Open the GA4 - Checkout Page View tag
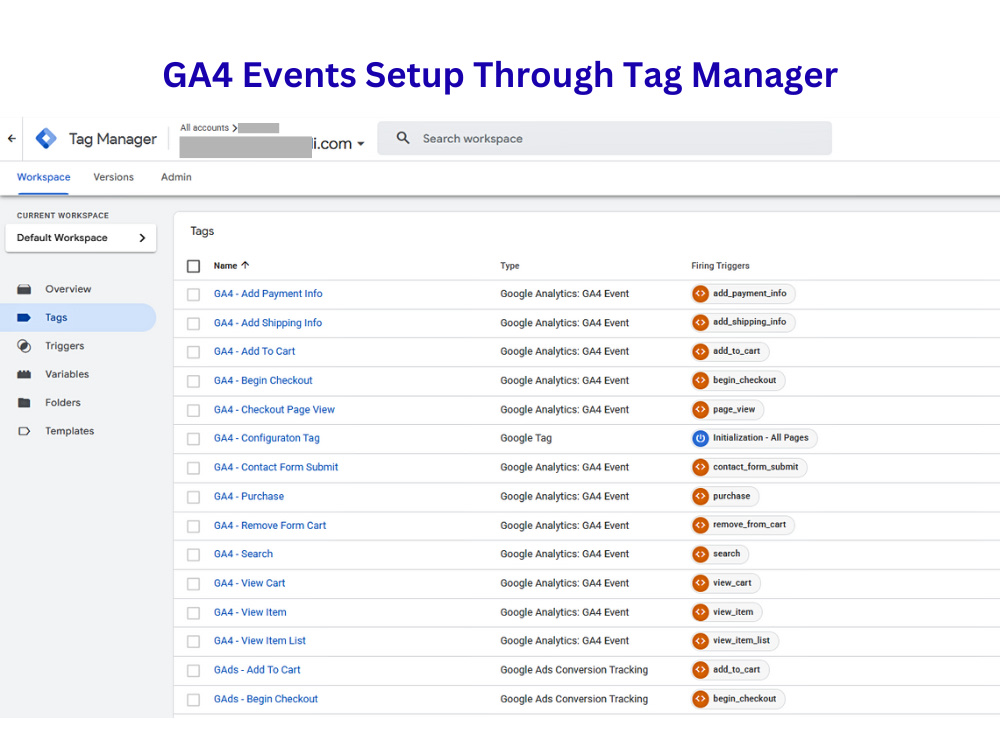This screenshot has height=750, width=1000. 274,409
